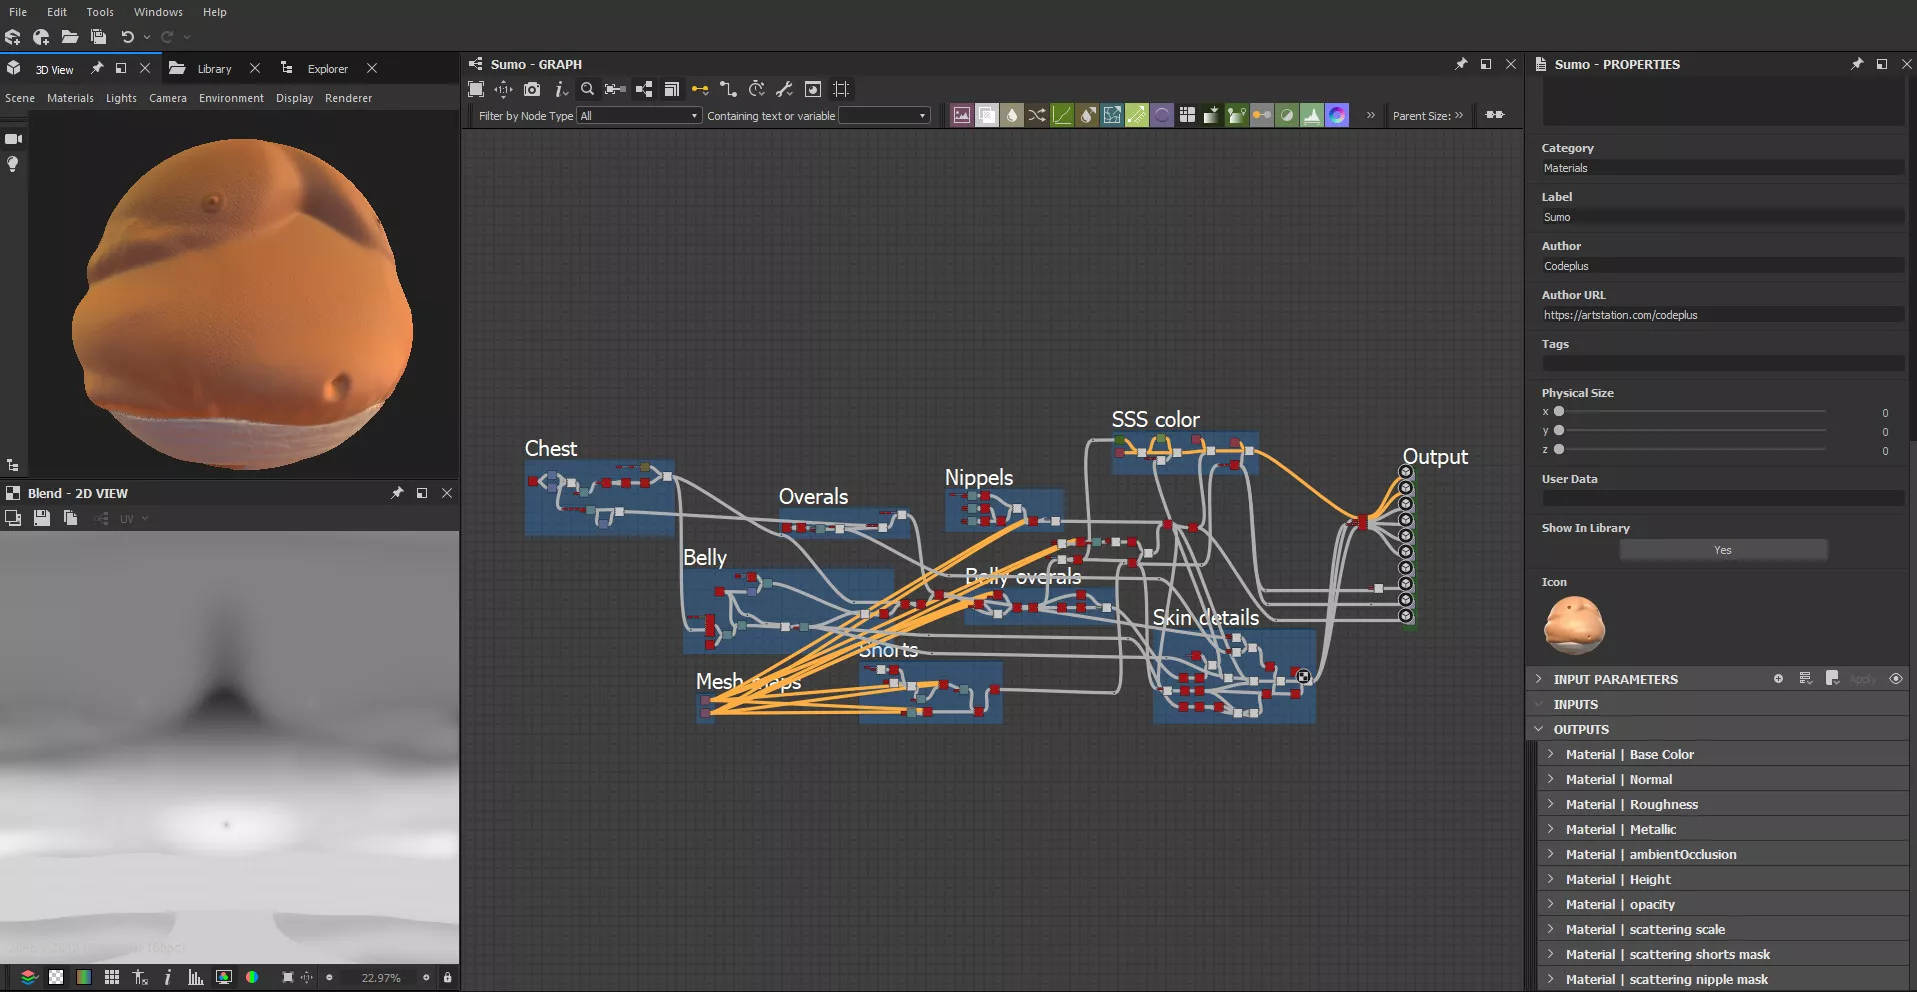The image size is (1917, 992).
Task: Click the Author URL input field
Action: pyautogui.click(x=1721, y=315)
